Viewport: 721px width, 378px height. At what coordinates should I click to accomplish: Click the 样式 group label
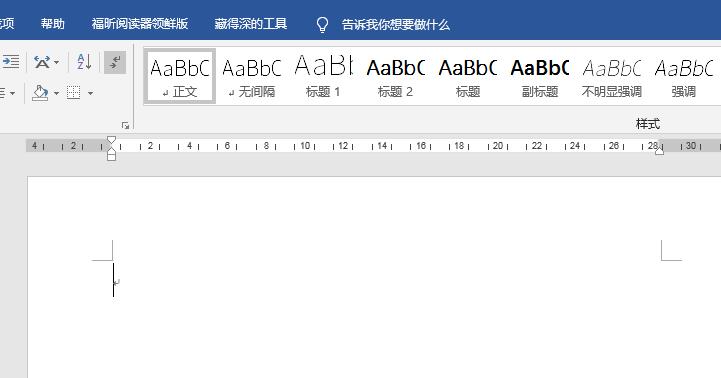click(648, 124)
